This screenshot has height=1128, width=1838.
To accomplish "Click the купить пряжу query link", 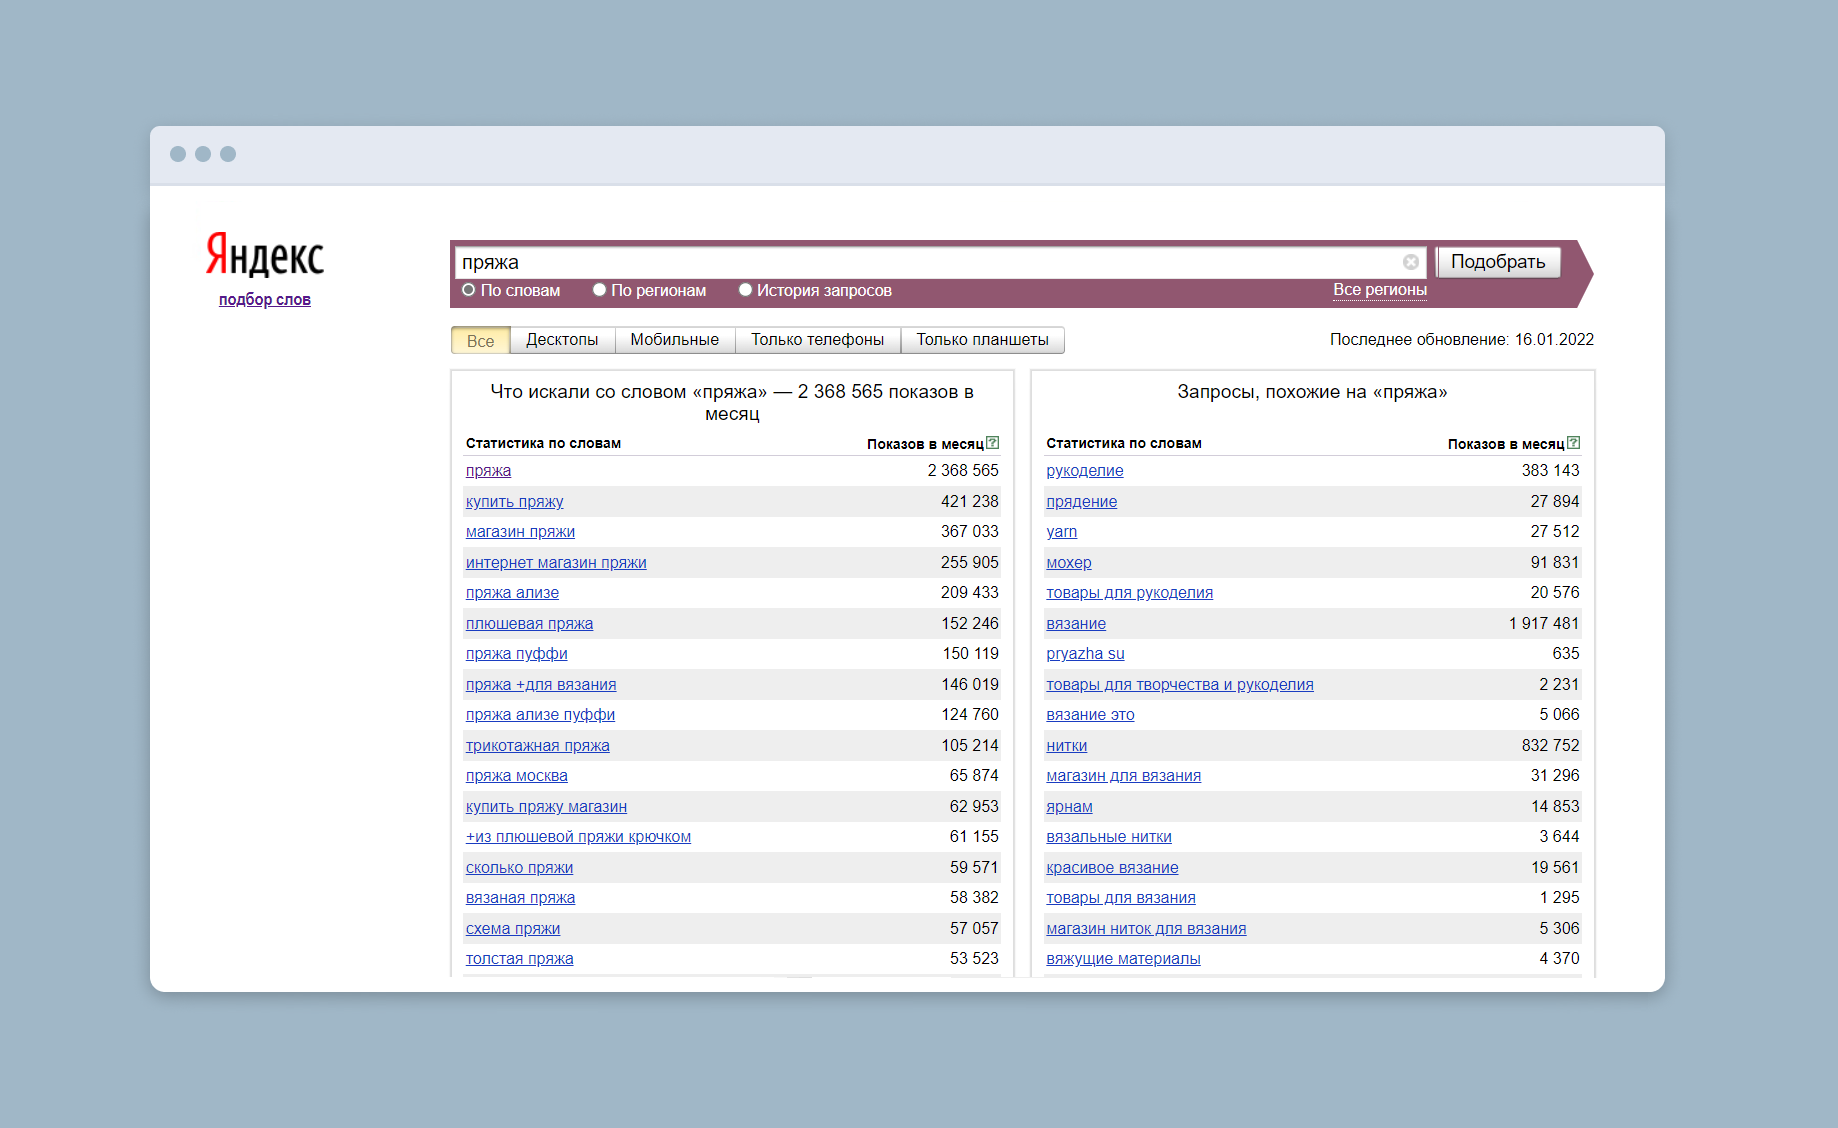I will click(x=514, y=502).
